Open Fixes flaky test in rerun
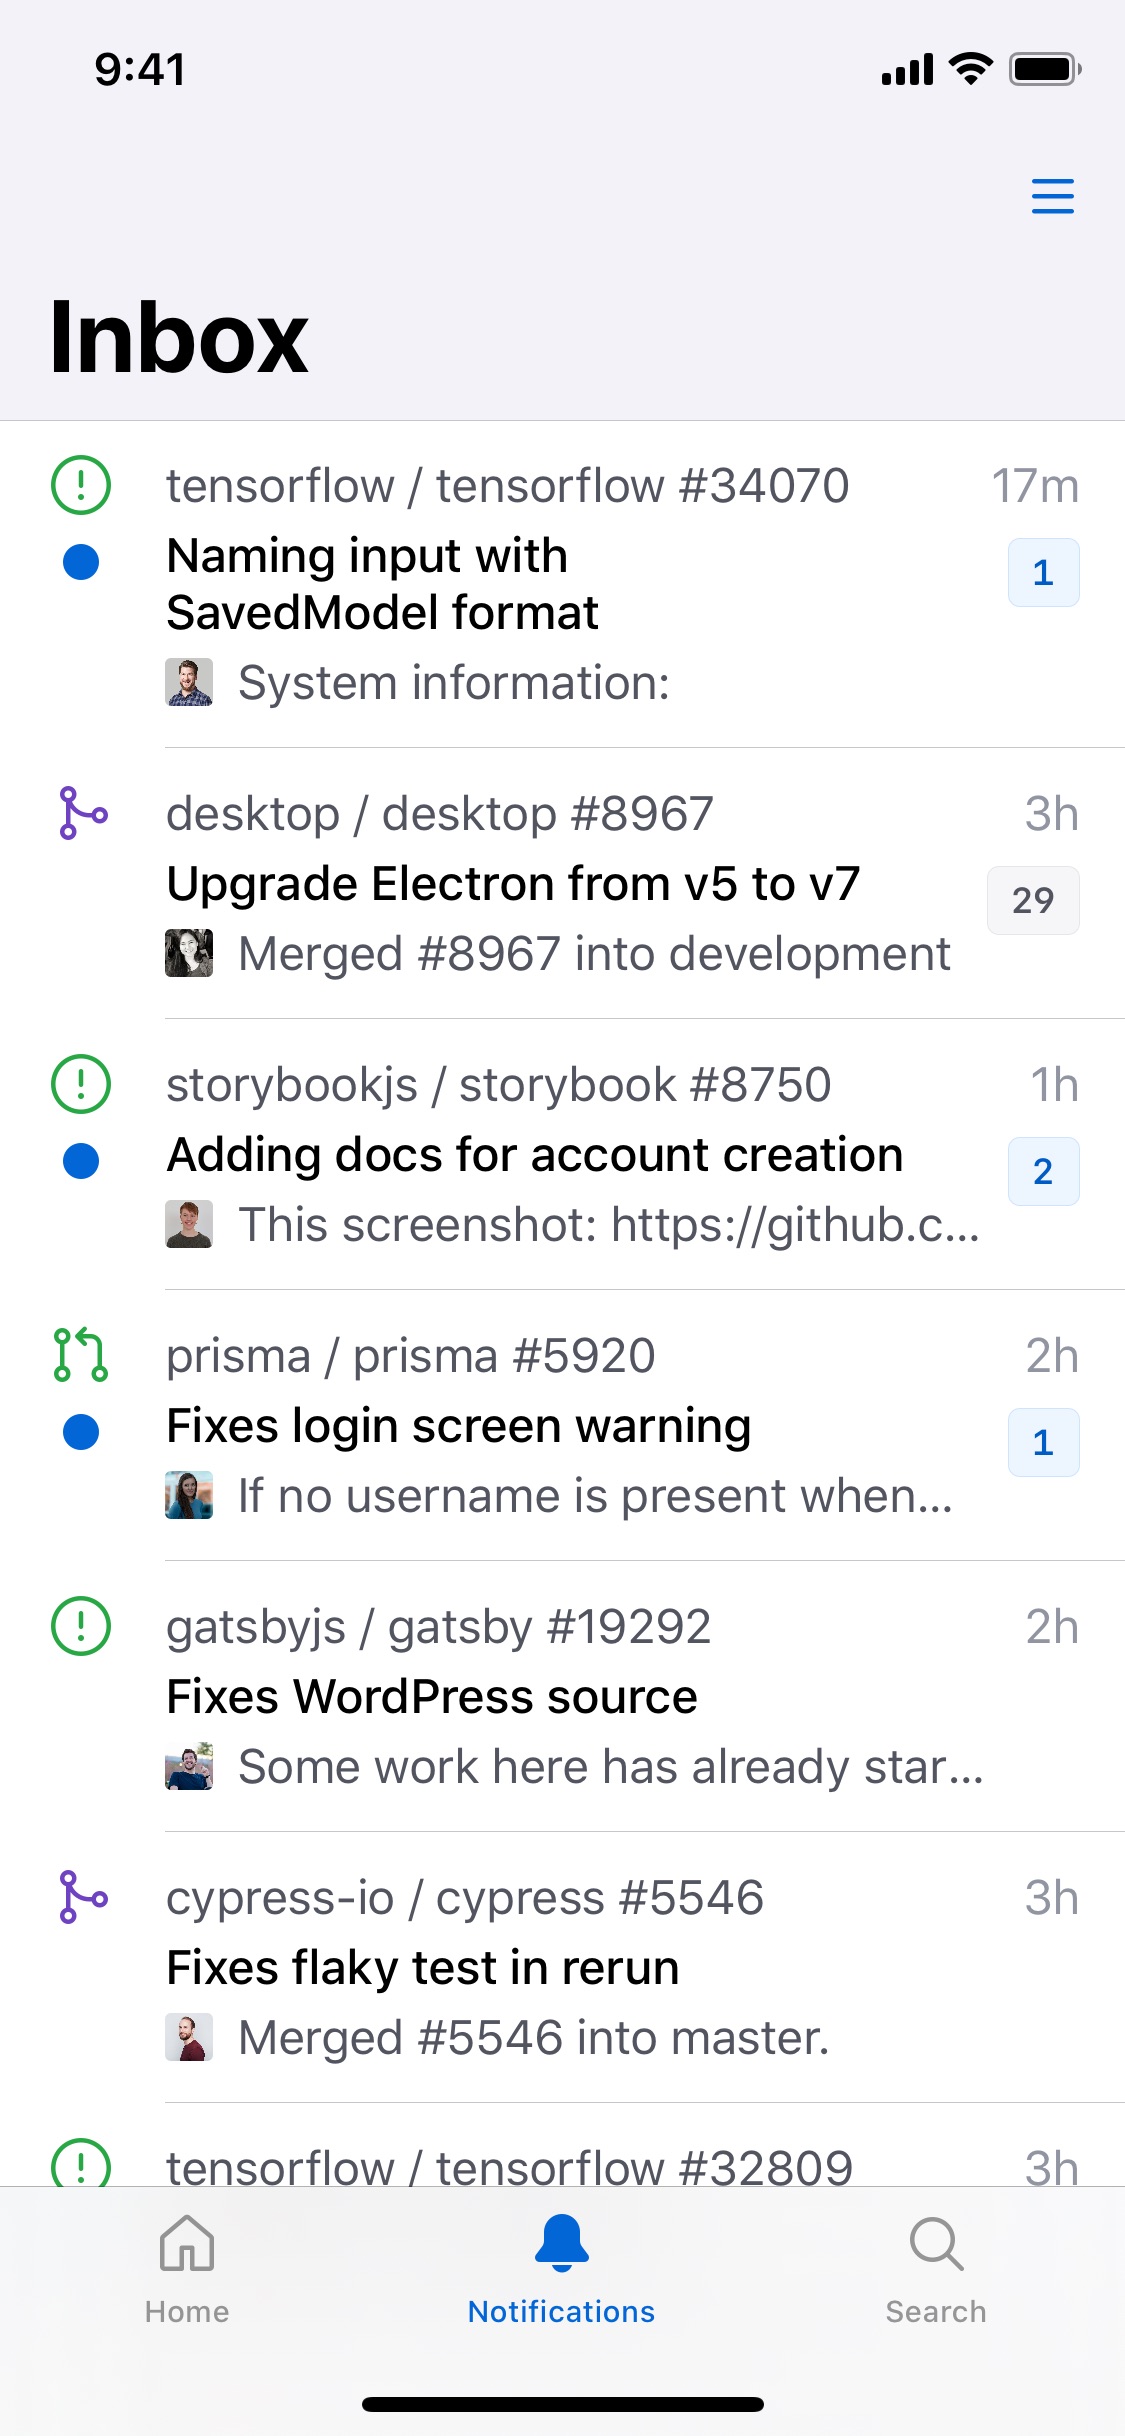Screen dimensions: 1125x2436 click(423, 1967)
